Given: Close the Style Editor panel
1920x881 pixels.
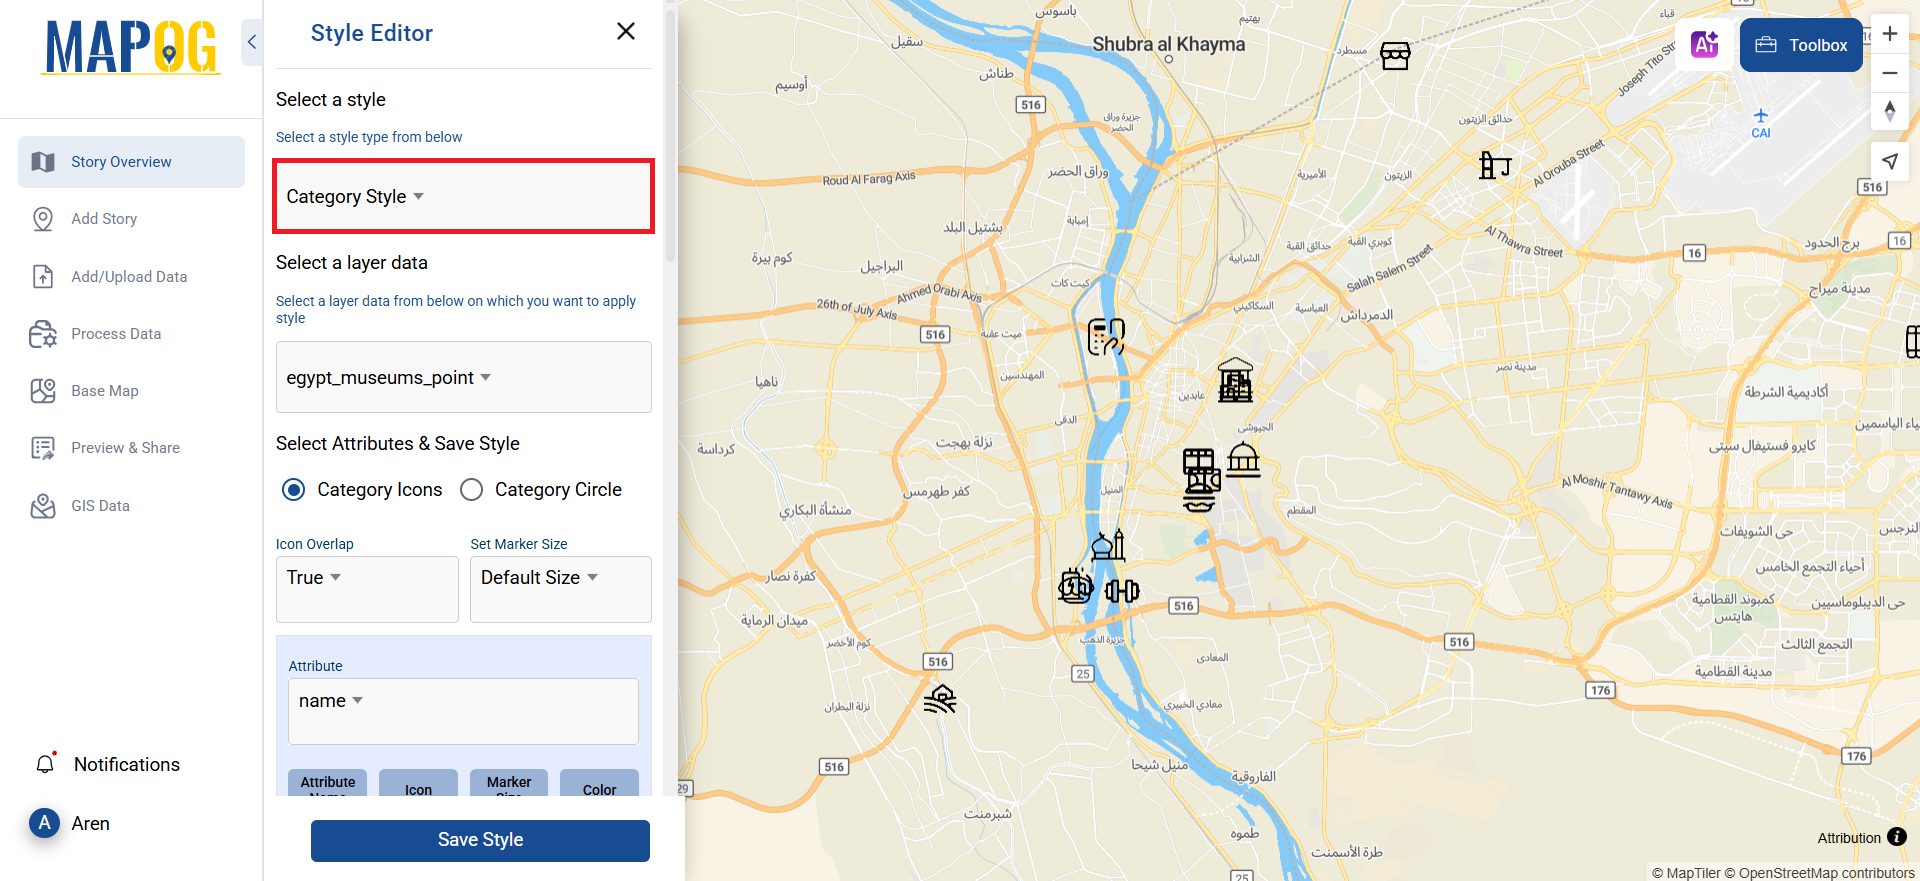Looking at the screenshot, I should [626, 31].
